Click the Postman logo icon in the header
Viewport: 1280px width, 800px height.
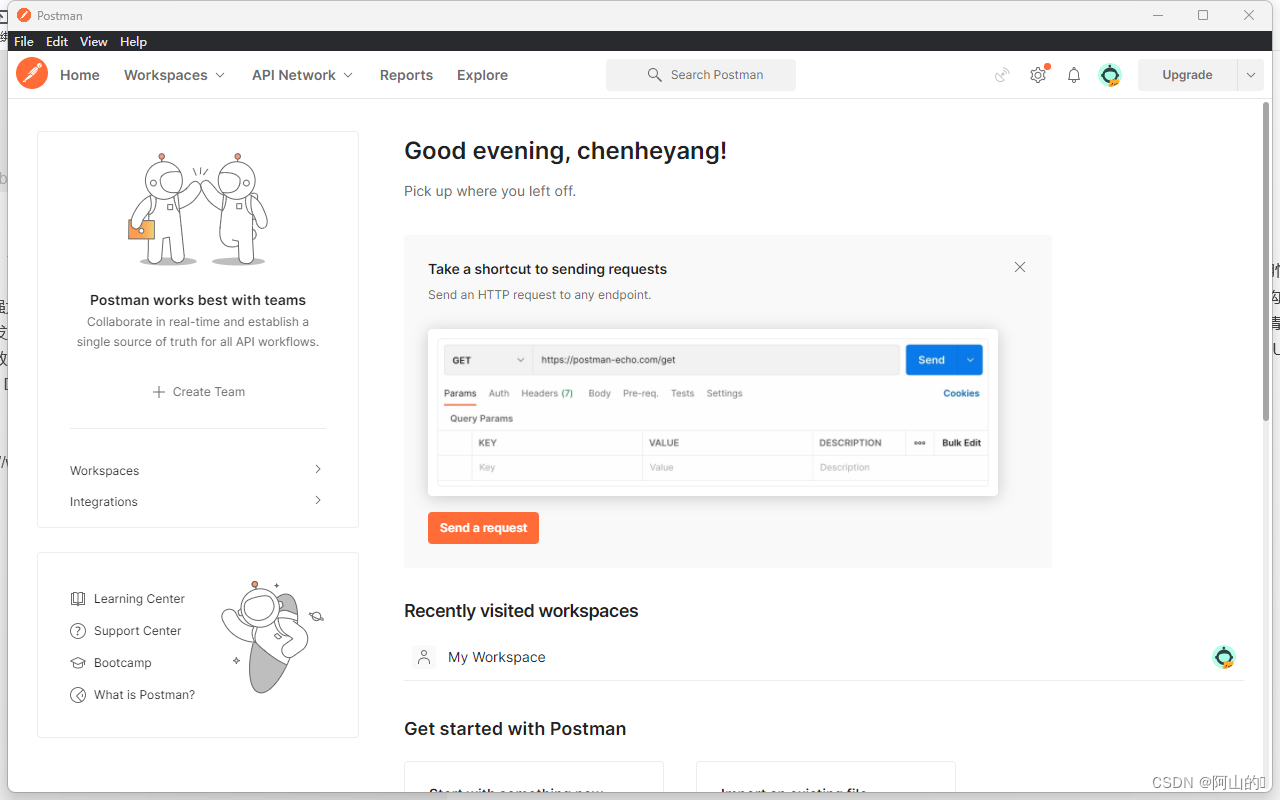click(32, 74)
